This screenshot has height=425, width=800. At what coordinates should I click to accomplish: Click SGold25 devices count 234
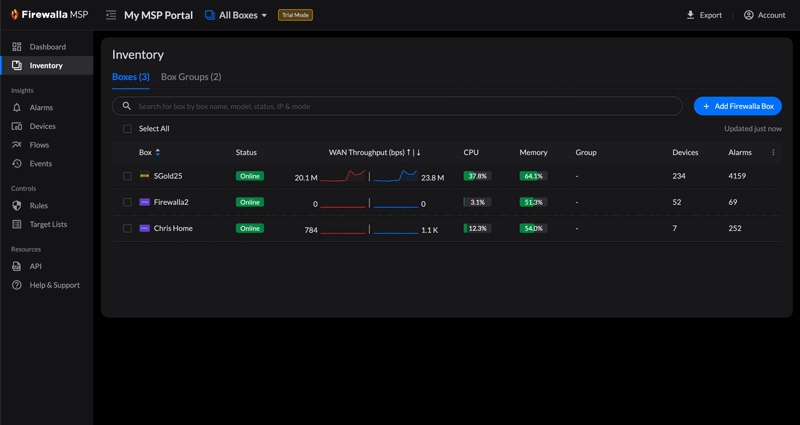point(679,176)
